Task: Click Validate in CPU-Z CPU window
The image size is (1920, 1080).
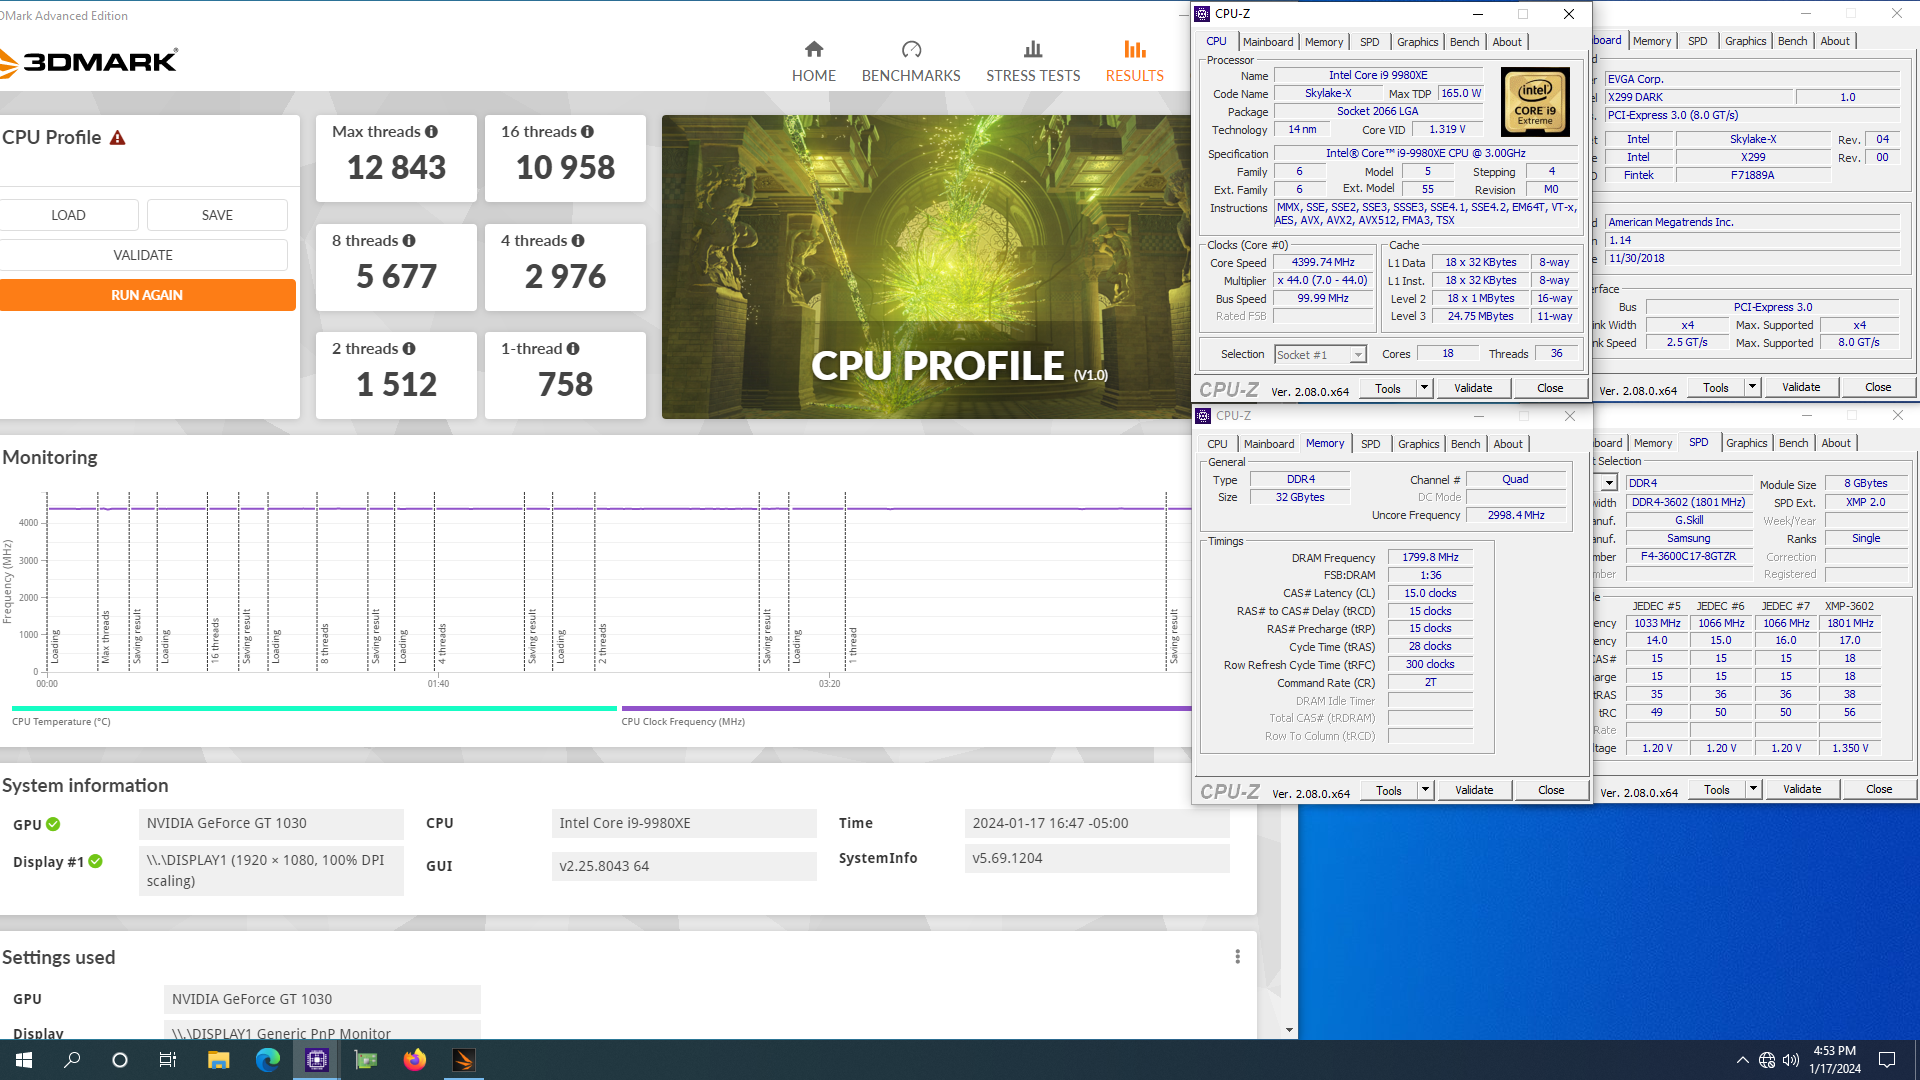Action: click(x=1473, y=388)
